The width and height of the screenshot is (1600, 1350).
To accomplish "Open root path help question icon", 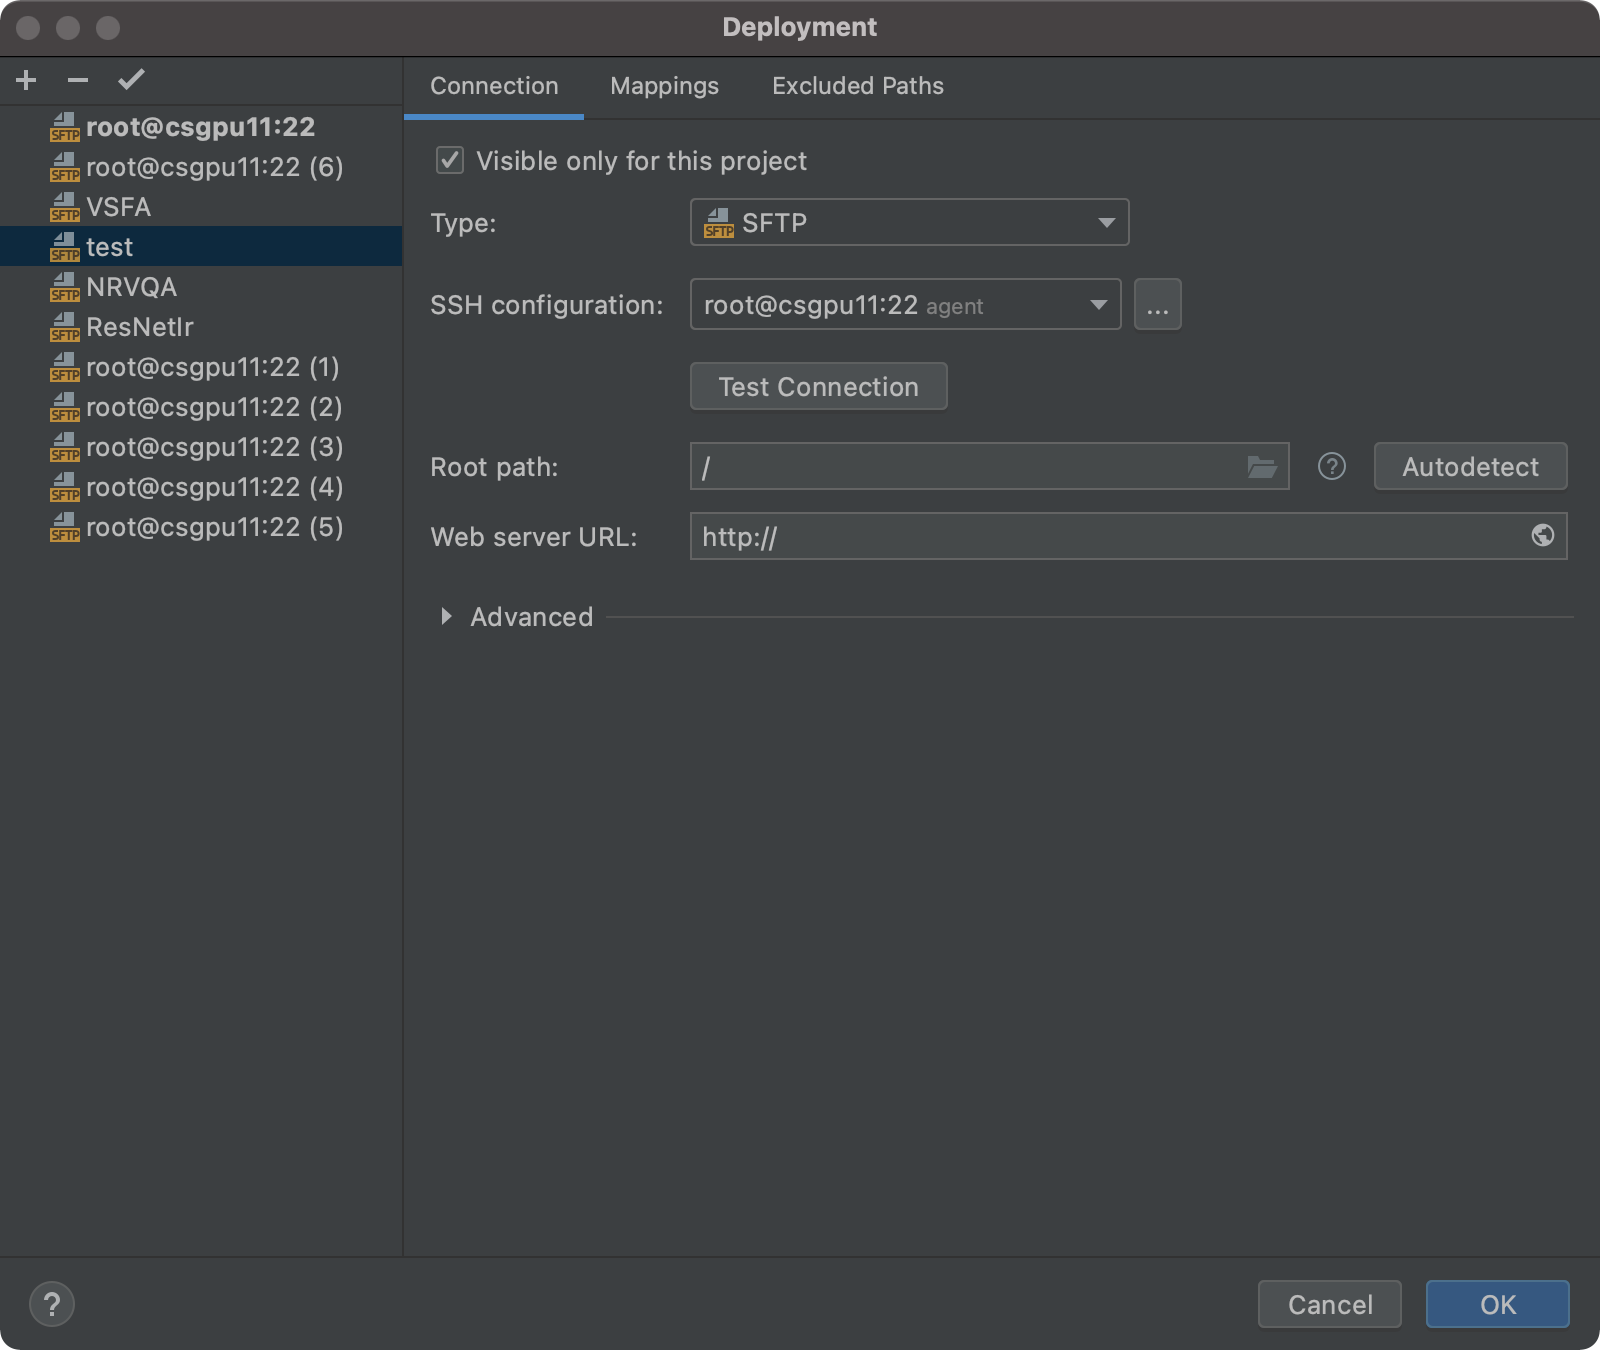I will 1332,467.
